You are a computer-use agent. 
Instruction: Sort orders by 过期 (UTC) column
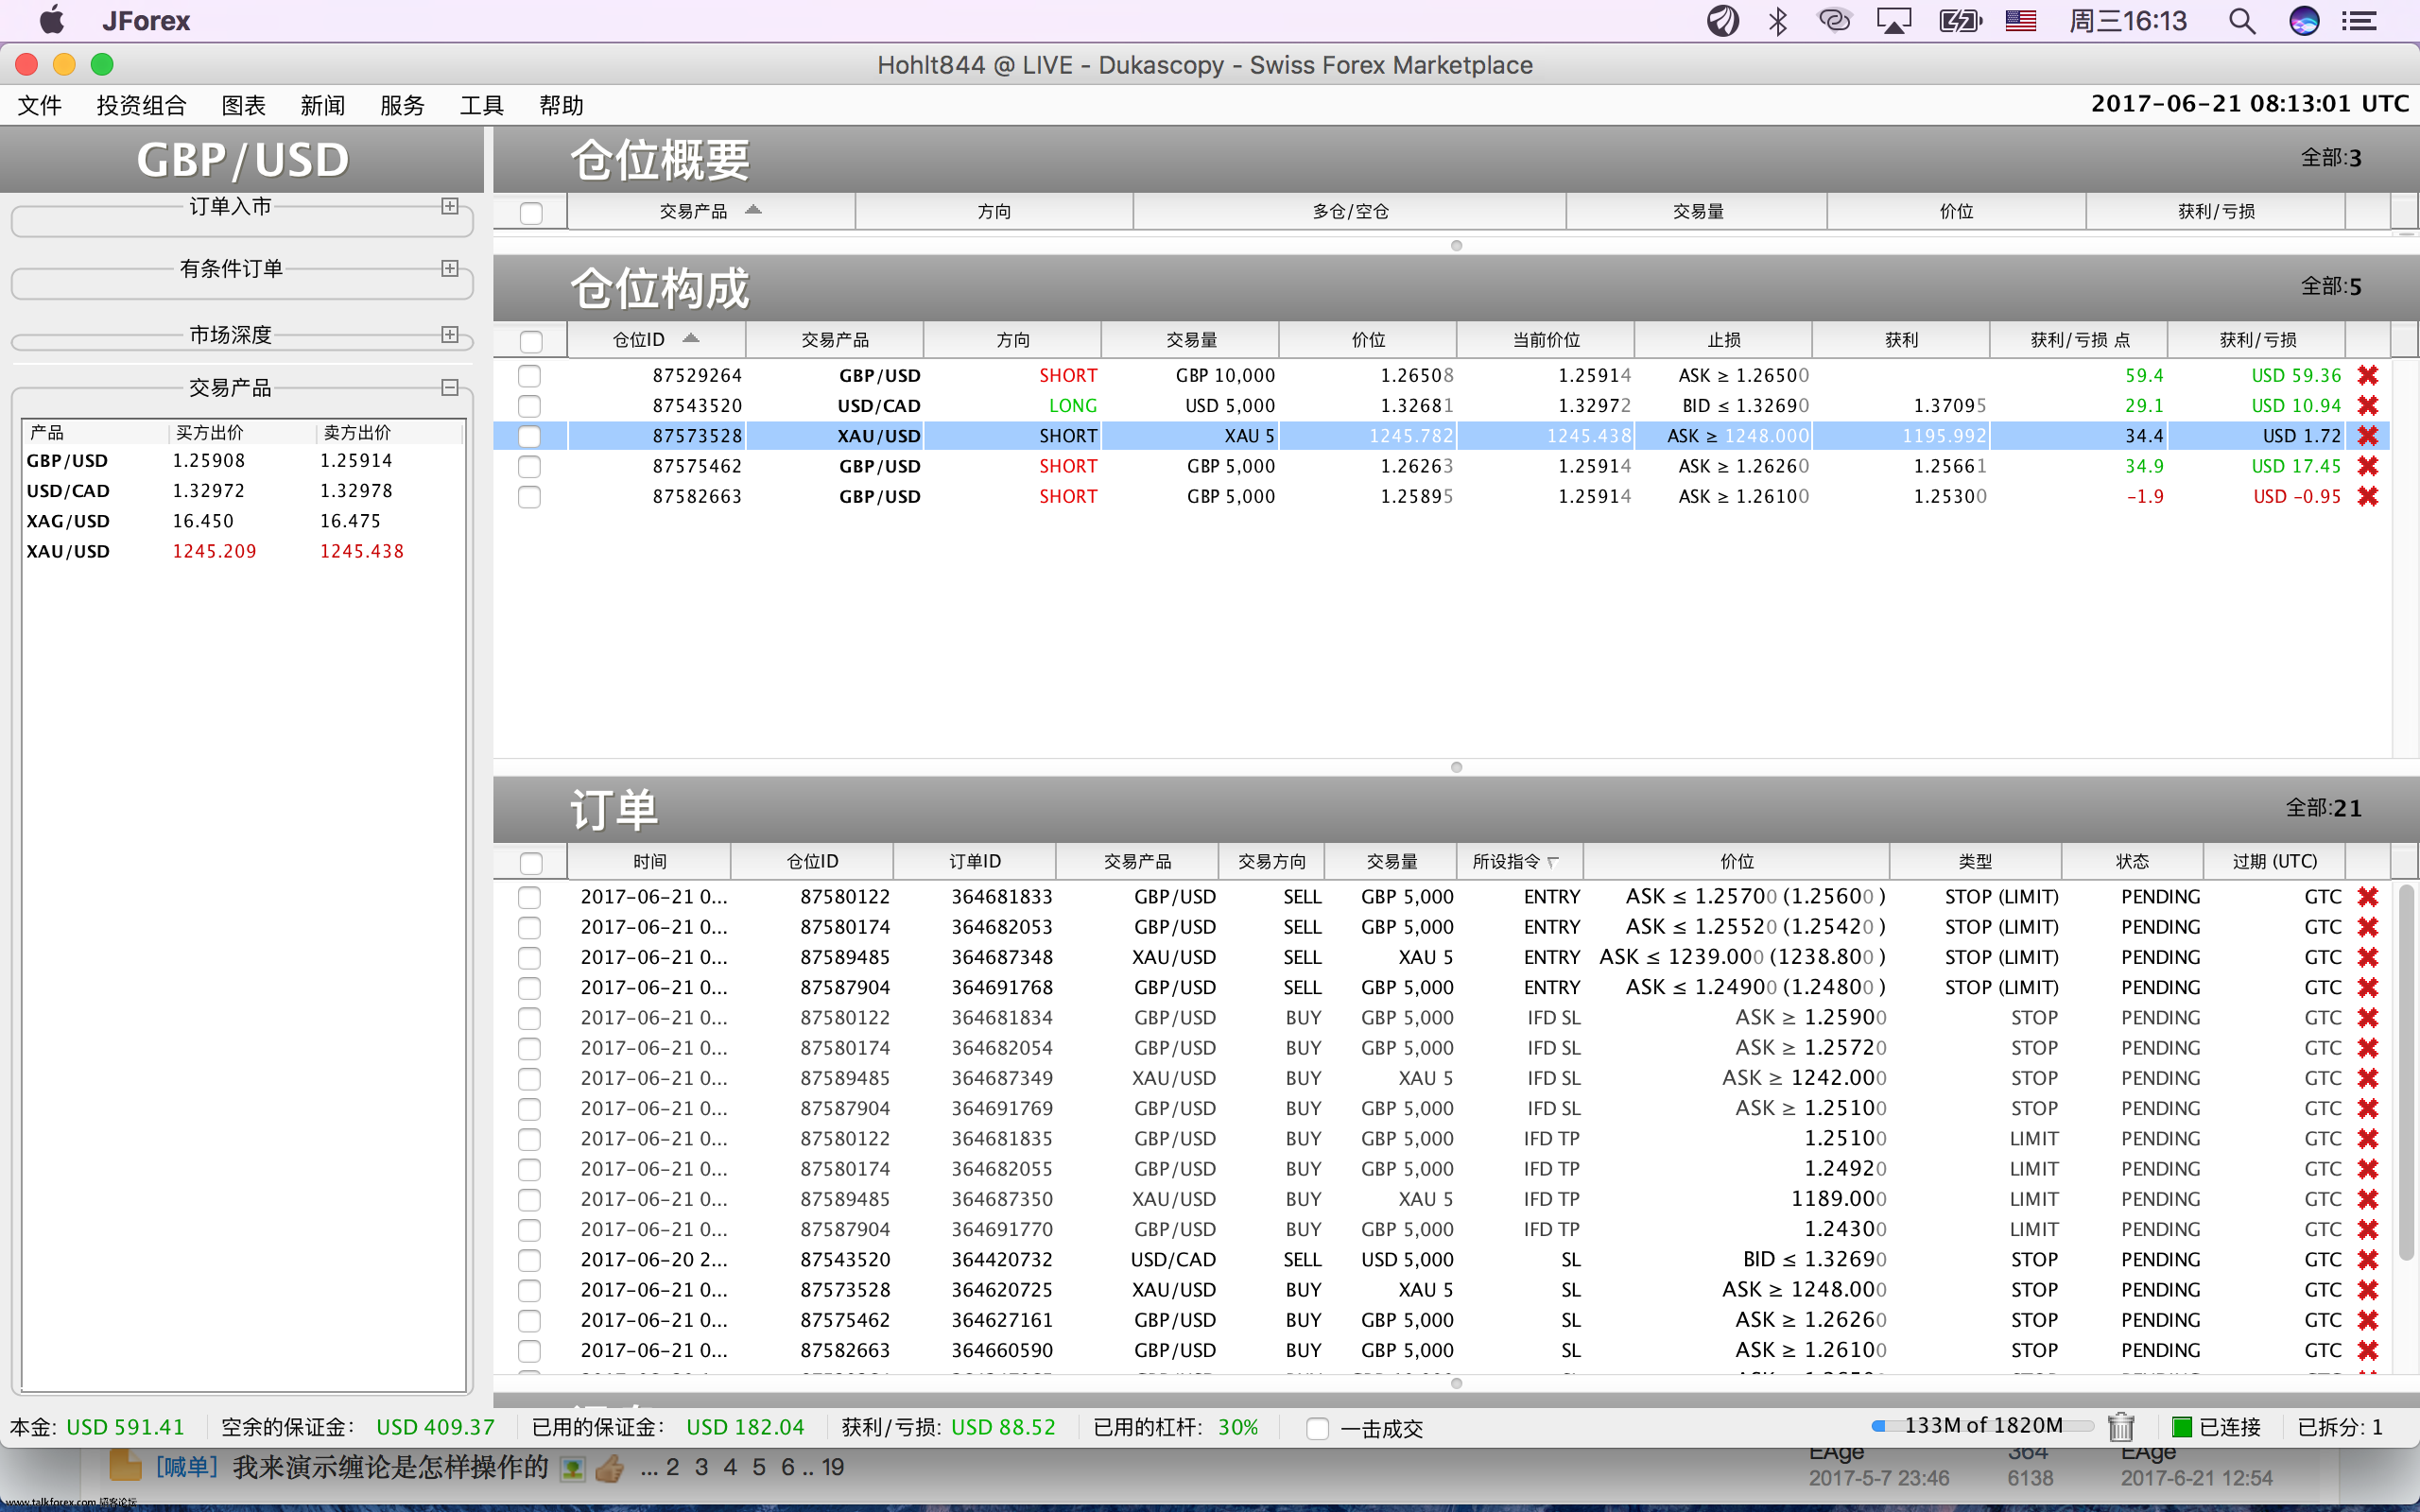(2274, 862)
